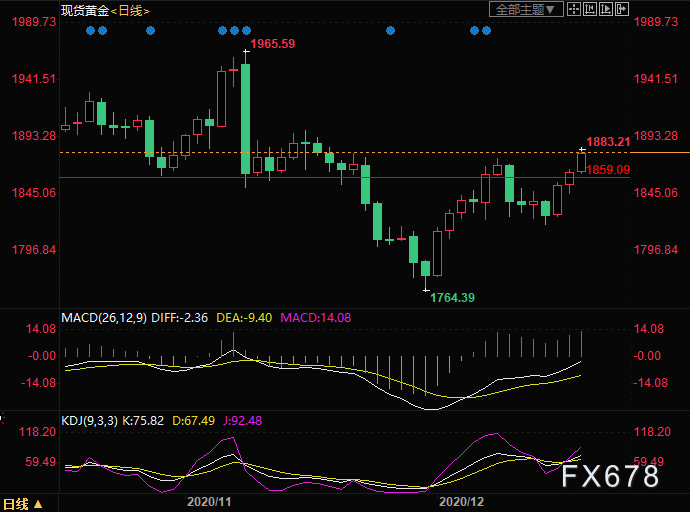Click the K:75.82 value
690x512 pixels.
pyautogui.click(x=143, y=421)
